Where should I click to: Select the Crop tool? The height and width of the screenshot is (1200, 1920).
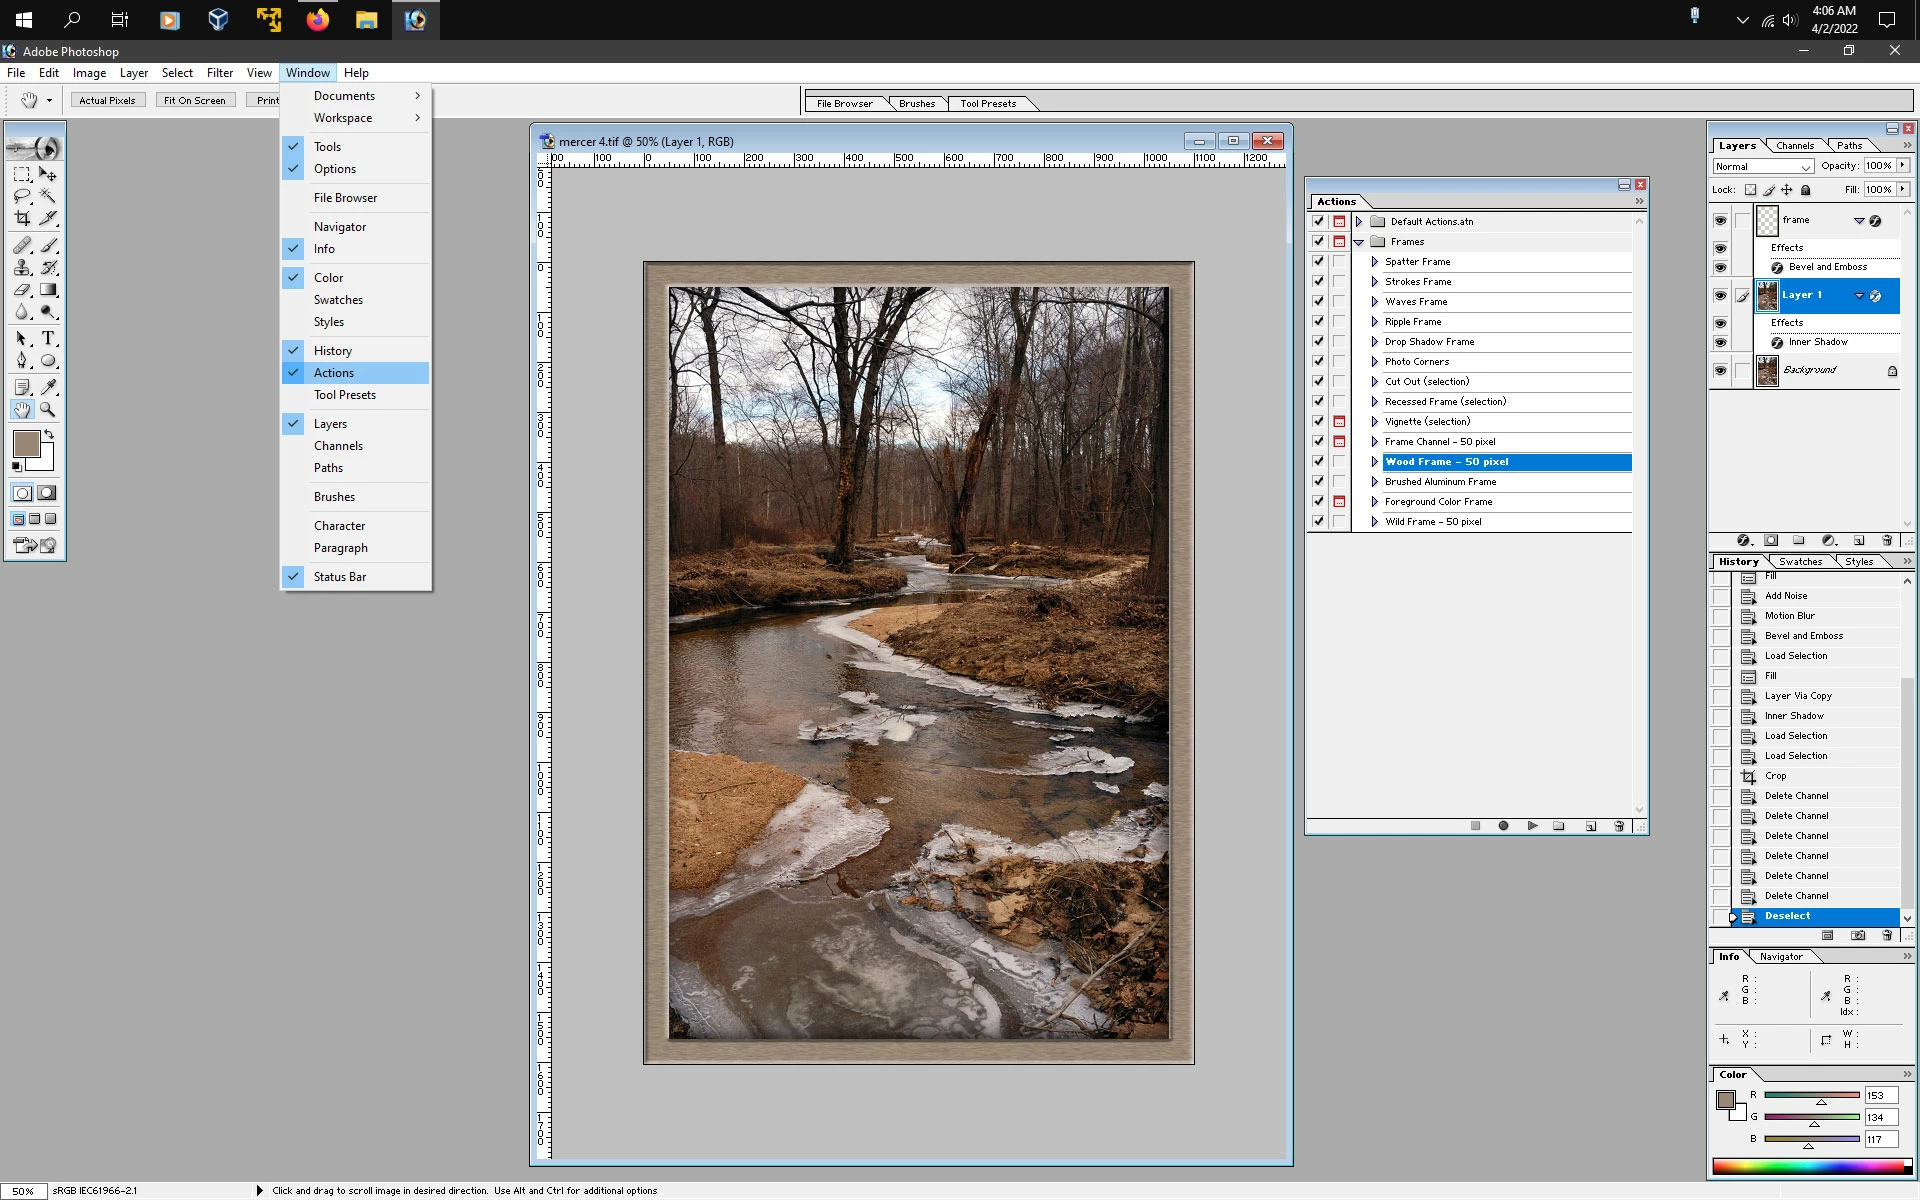click(x=22, y=218)
